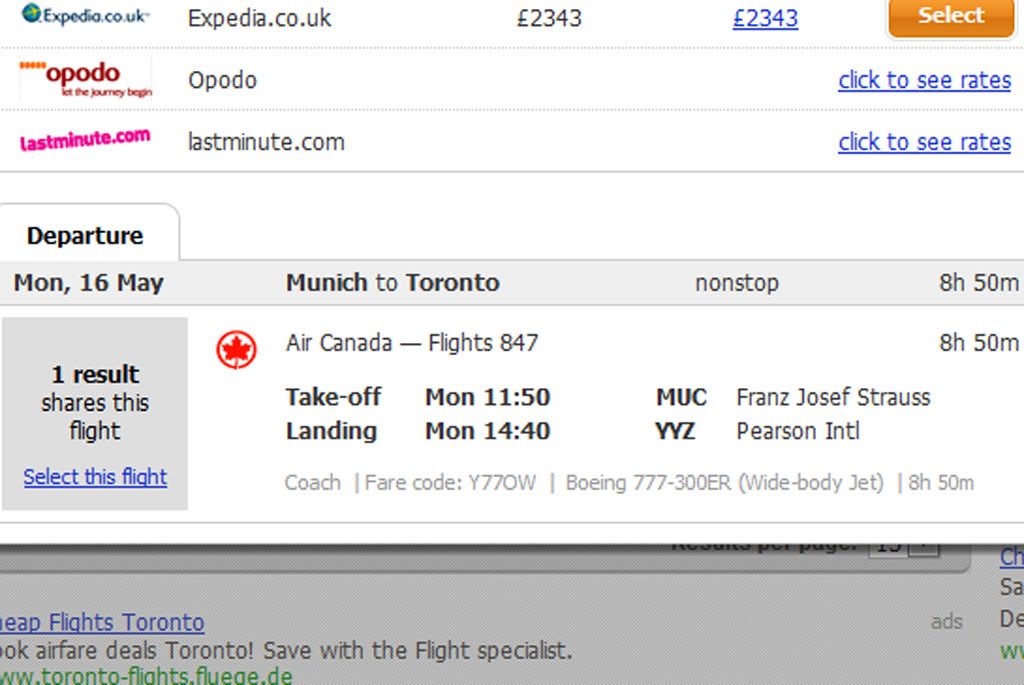Open the Cheap Flights Toronto ad link
This screenshot has width=1024, height=685.
point(102,622)
